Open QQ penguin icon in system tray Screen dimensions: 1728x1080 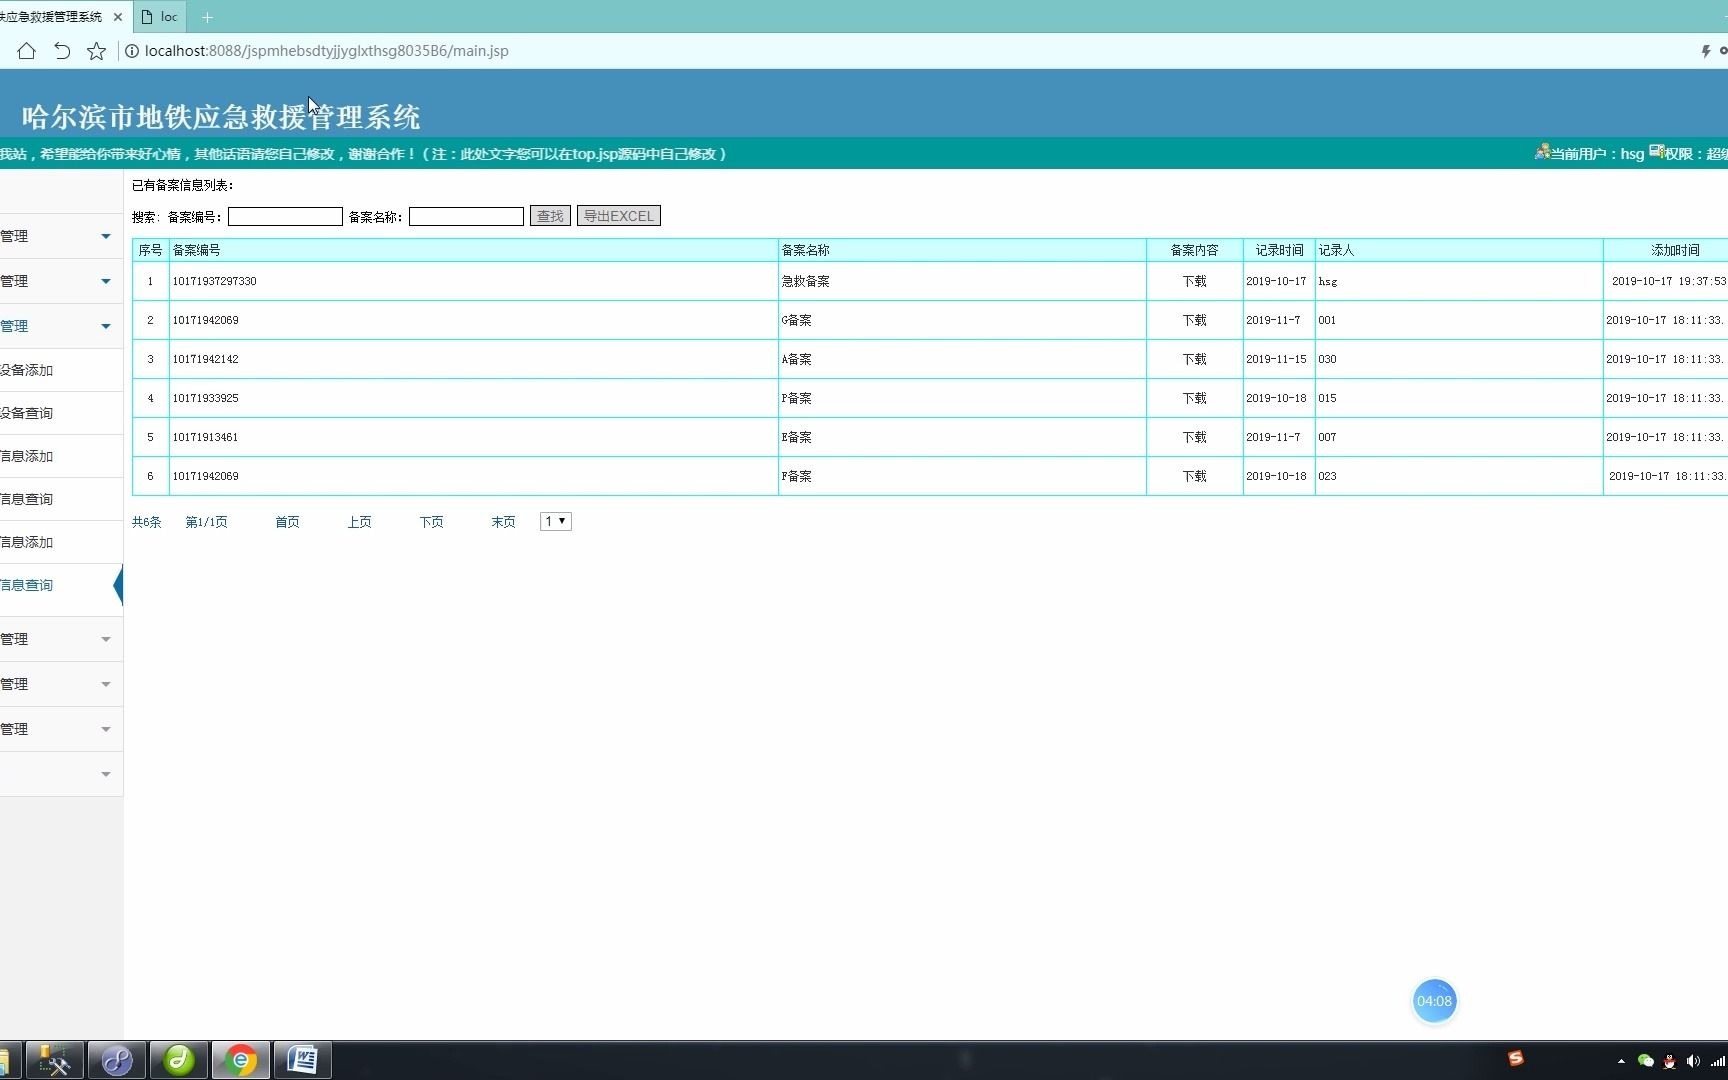(x=1669, y=1061)
